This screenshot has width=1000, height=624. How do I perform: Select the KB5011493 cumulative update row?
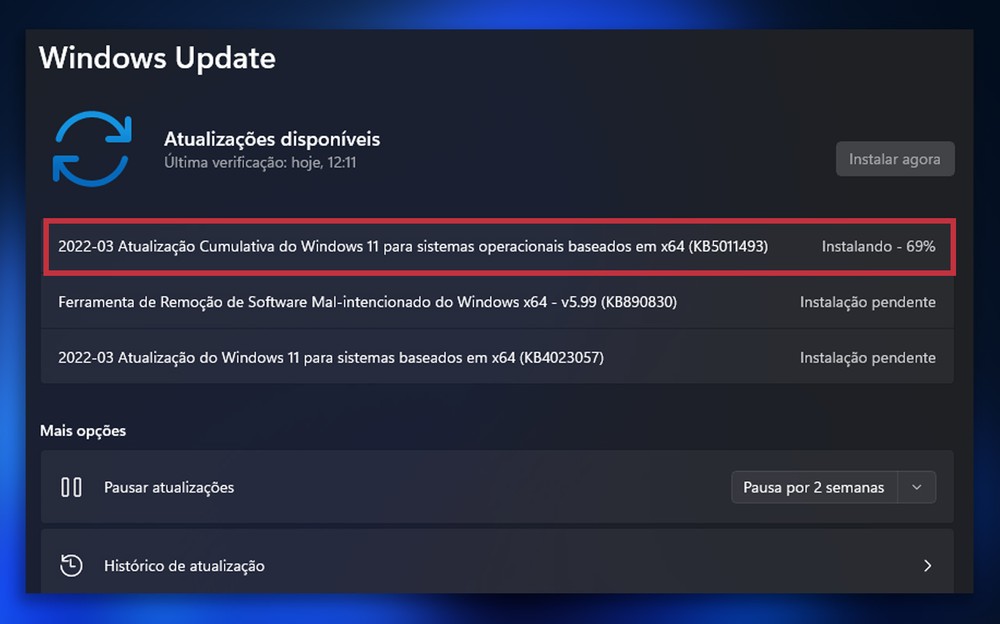tap(498, 247)
